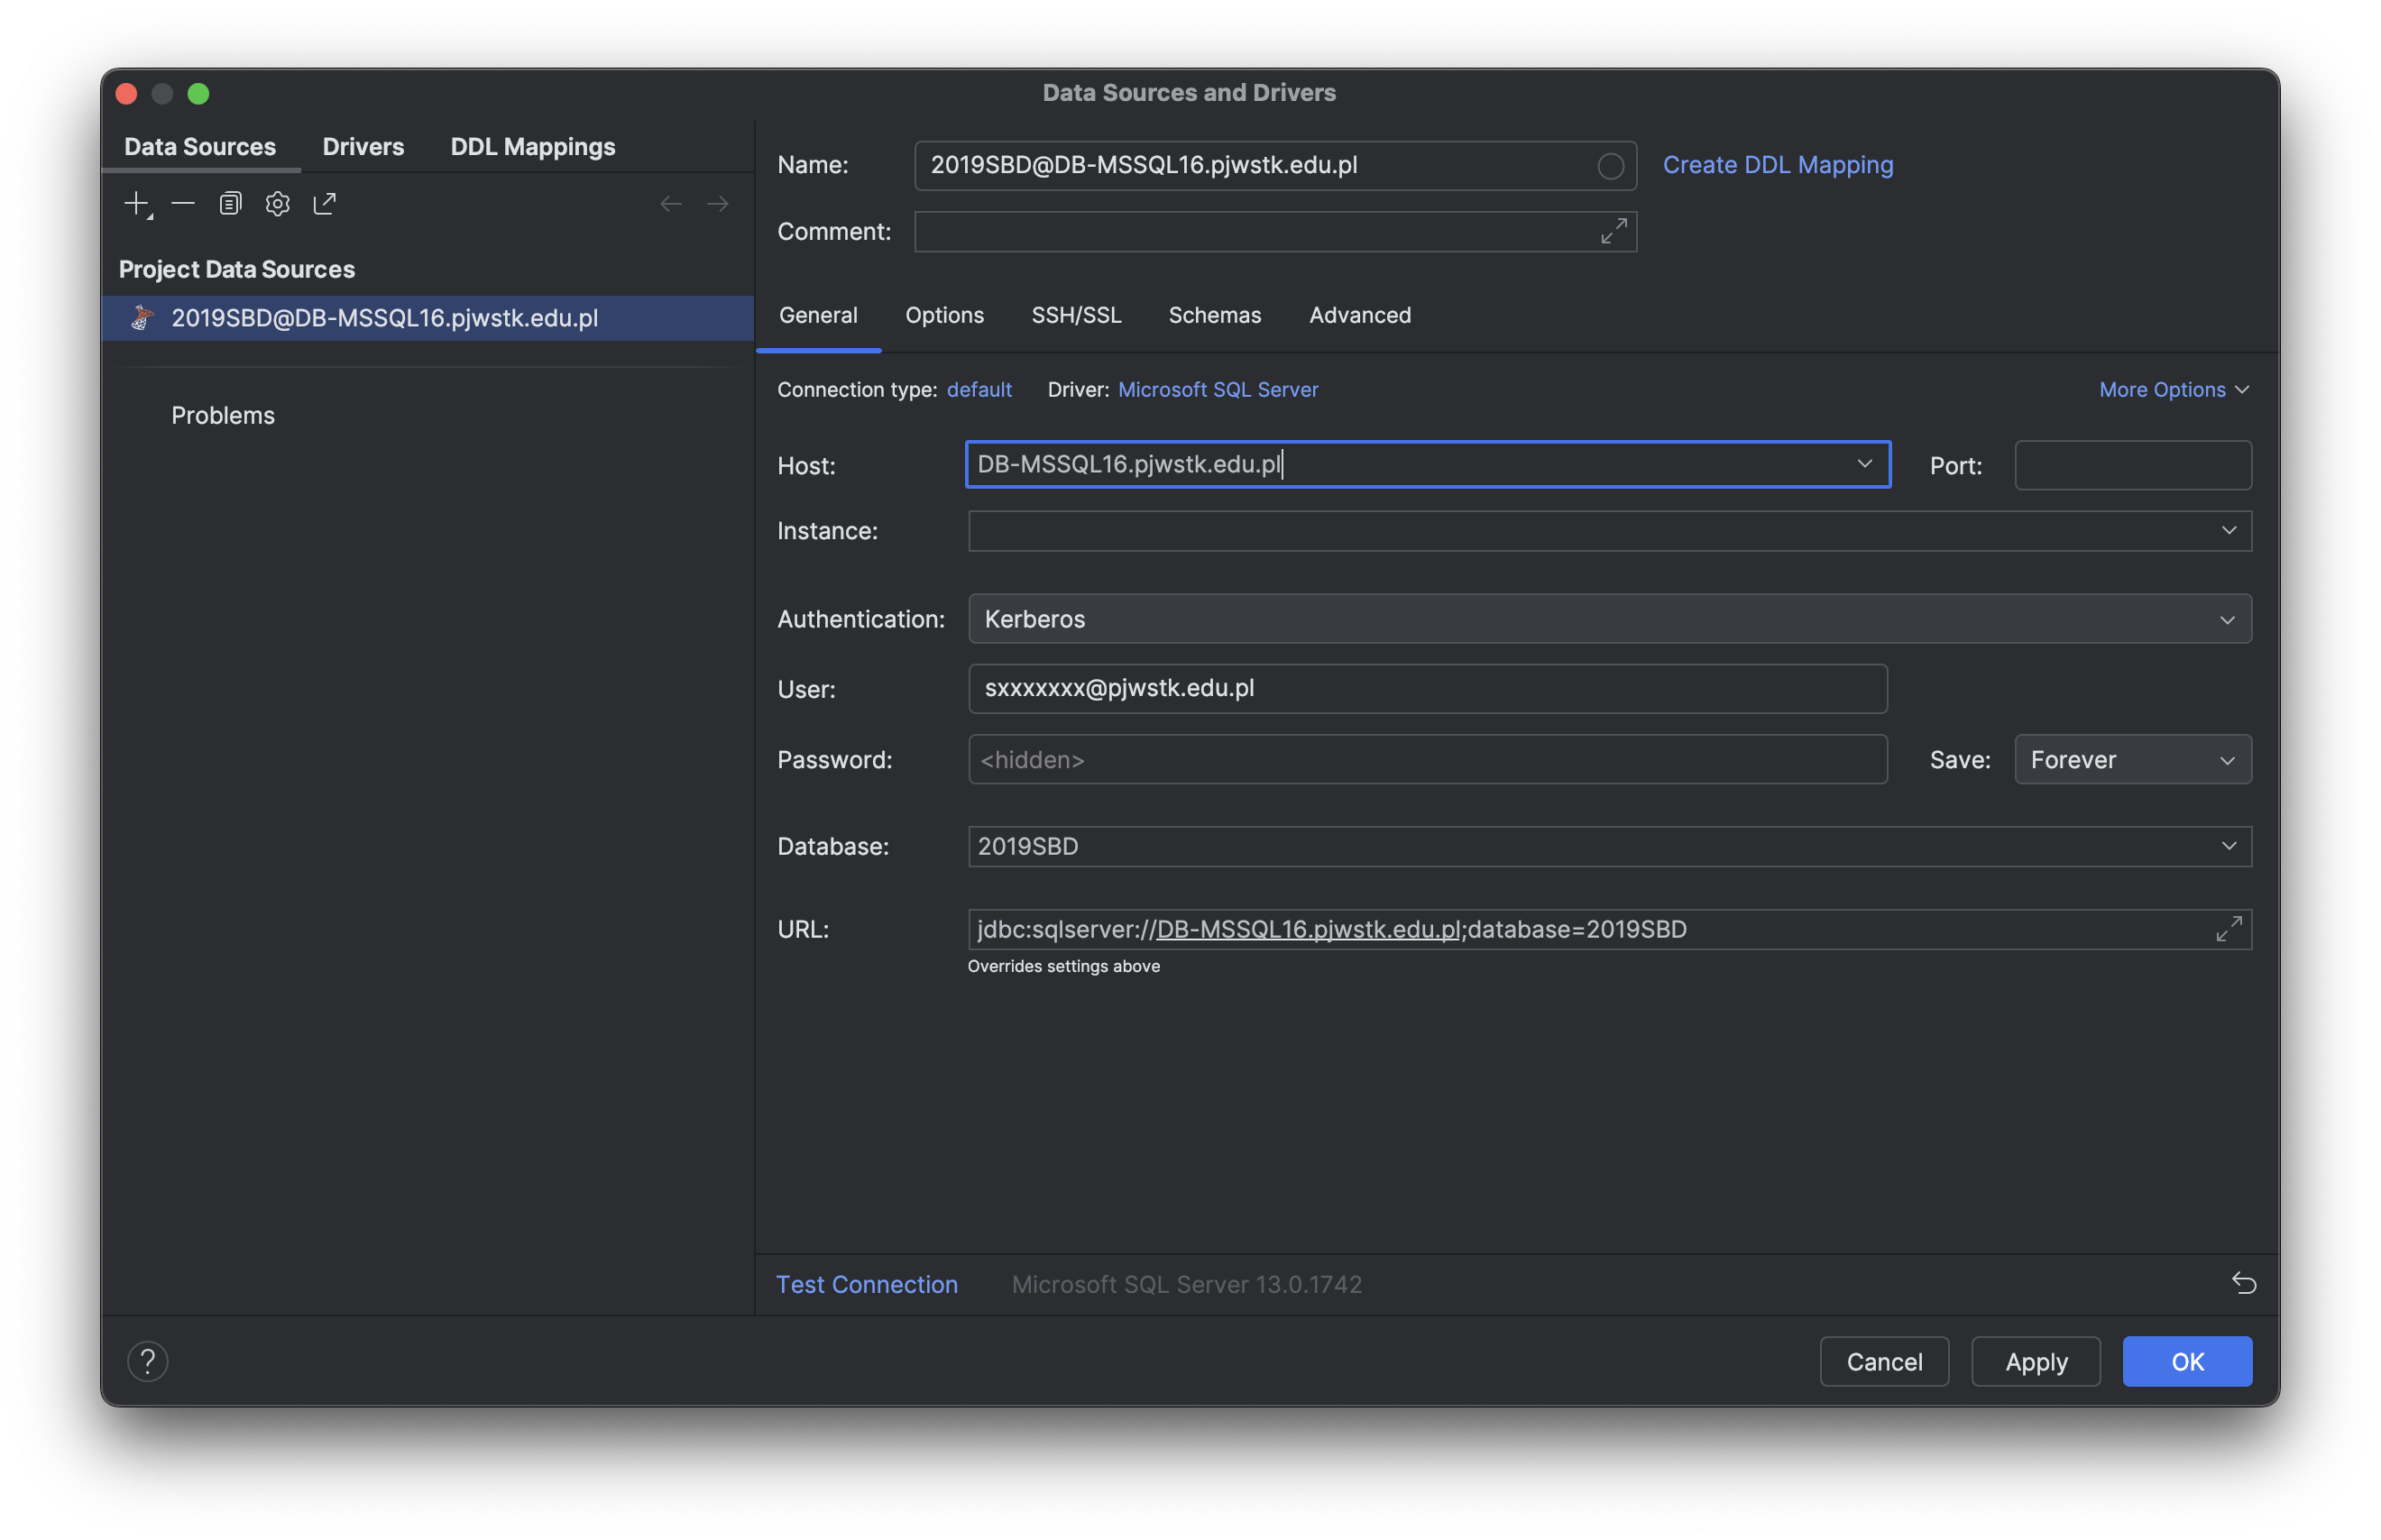Switch to the Drivers tab
Image resolution: width=2381 pixels, height=1540 pixels.
click(363, 147)
